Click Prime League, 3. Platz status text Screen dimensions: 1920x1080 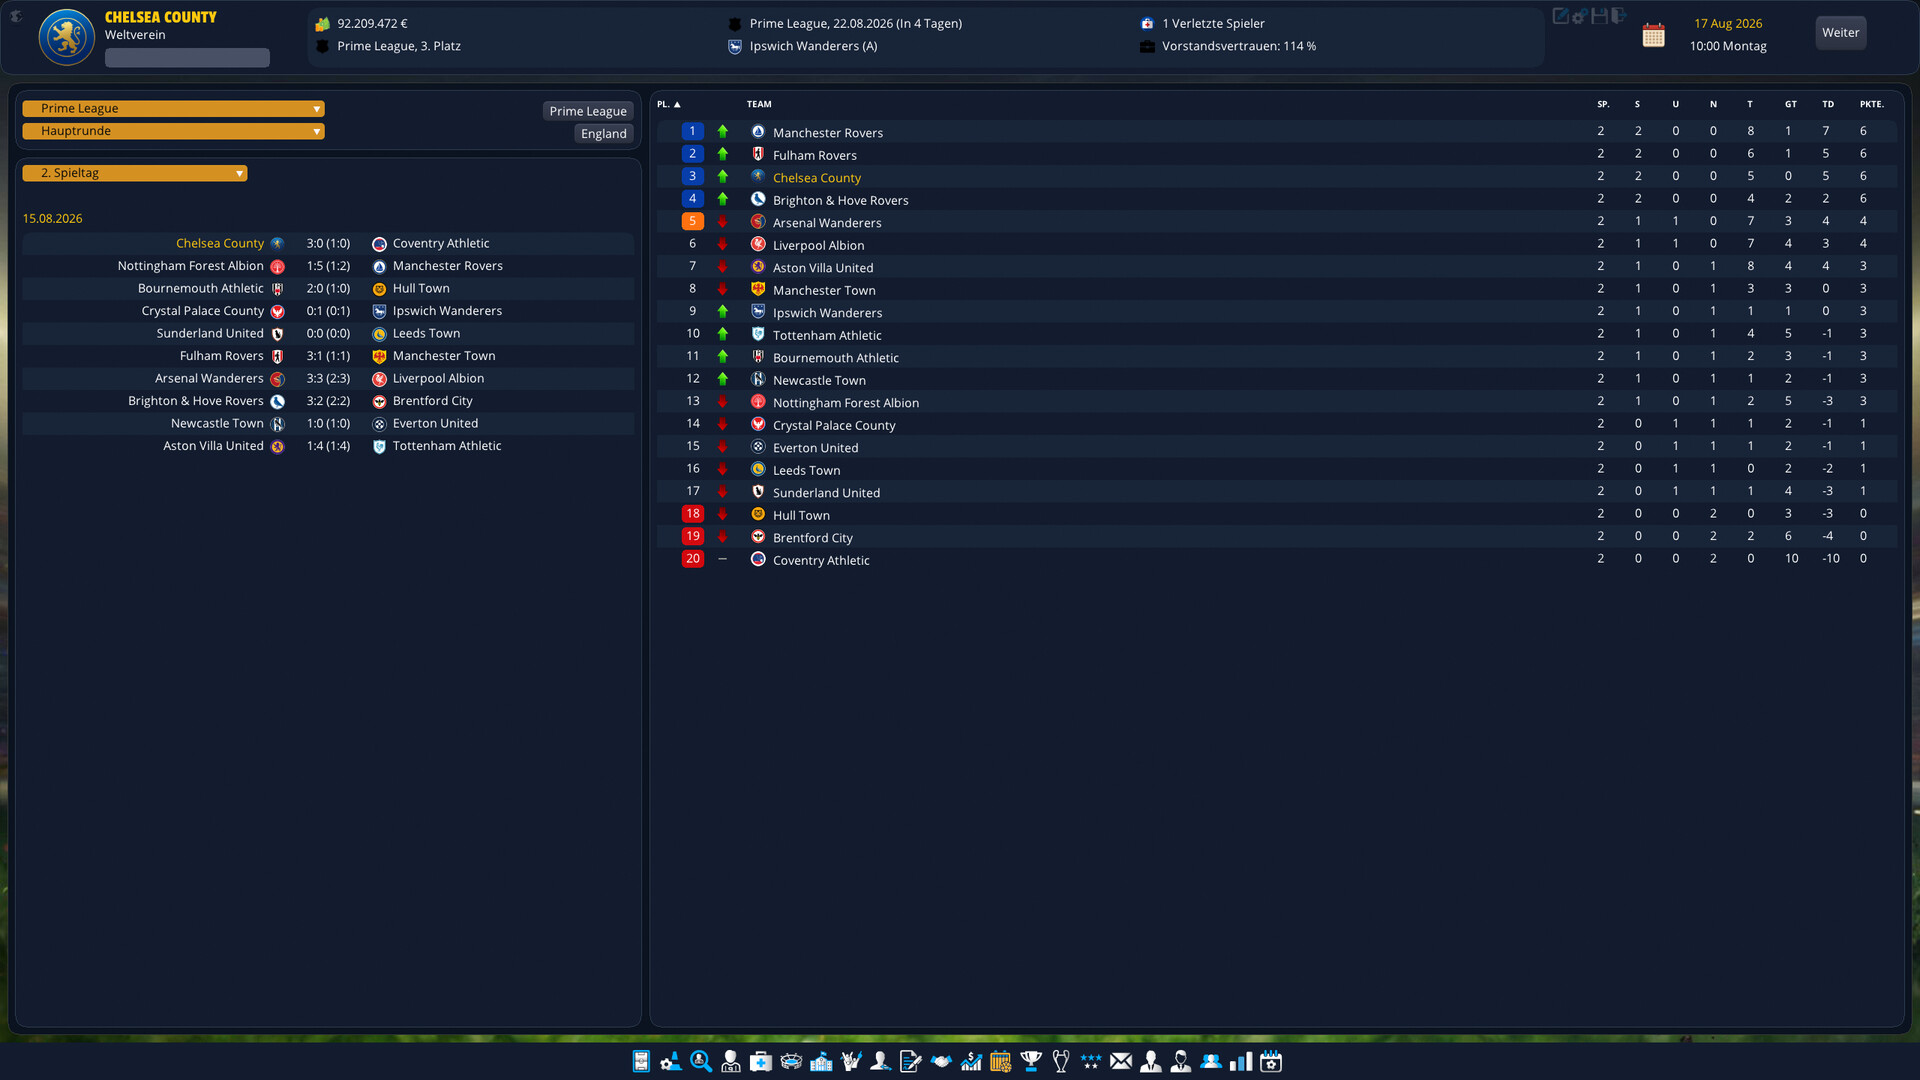399,46
